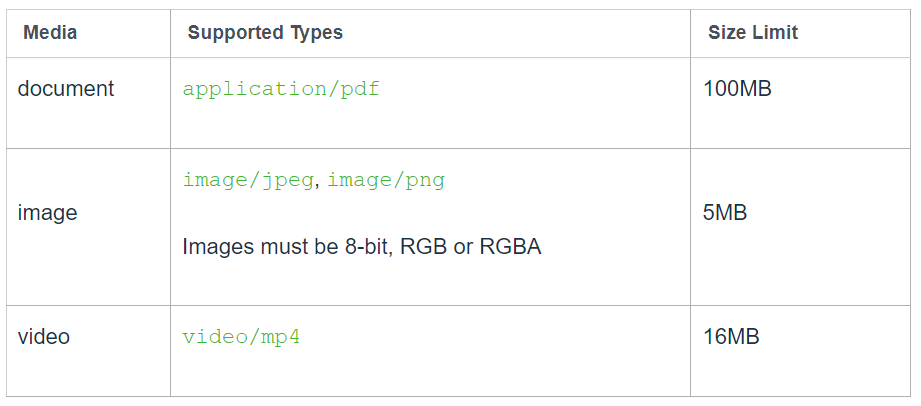Click the comma between image types
Viewport: 921px width, 406px height.
tap(318, 185)
